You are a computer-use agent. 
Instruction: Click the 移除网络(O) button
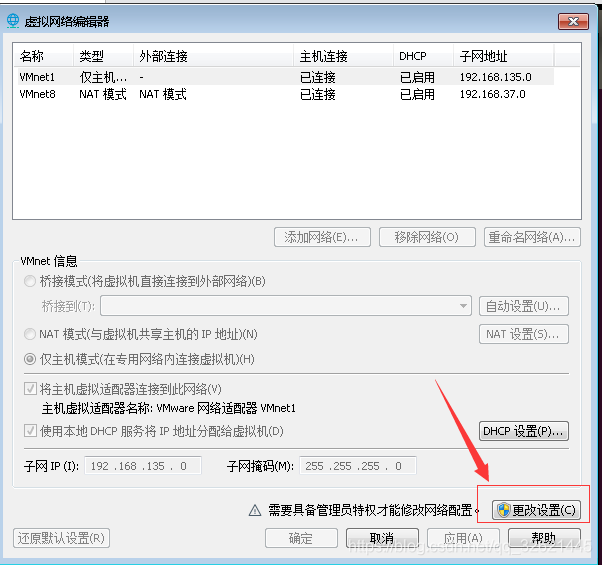(427, 237)
